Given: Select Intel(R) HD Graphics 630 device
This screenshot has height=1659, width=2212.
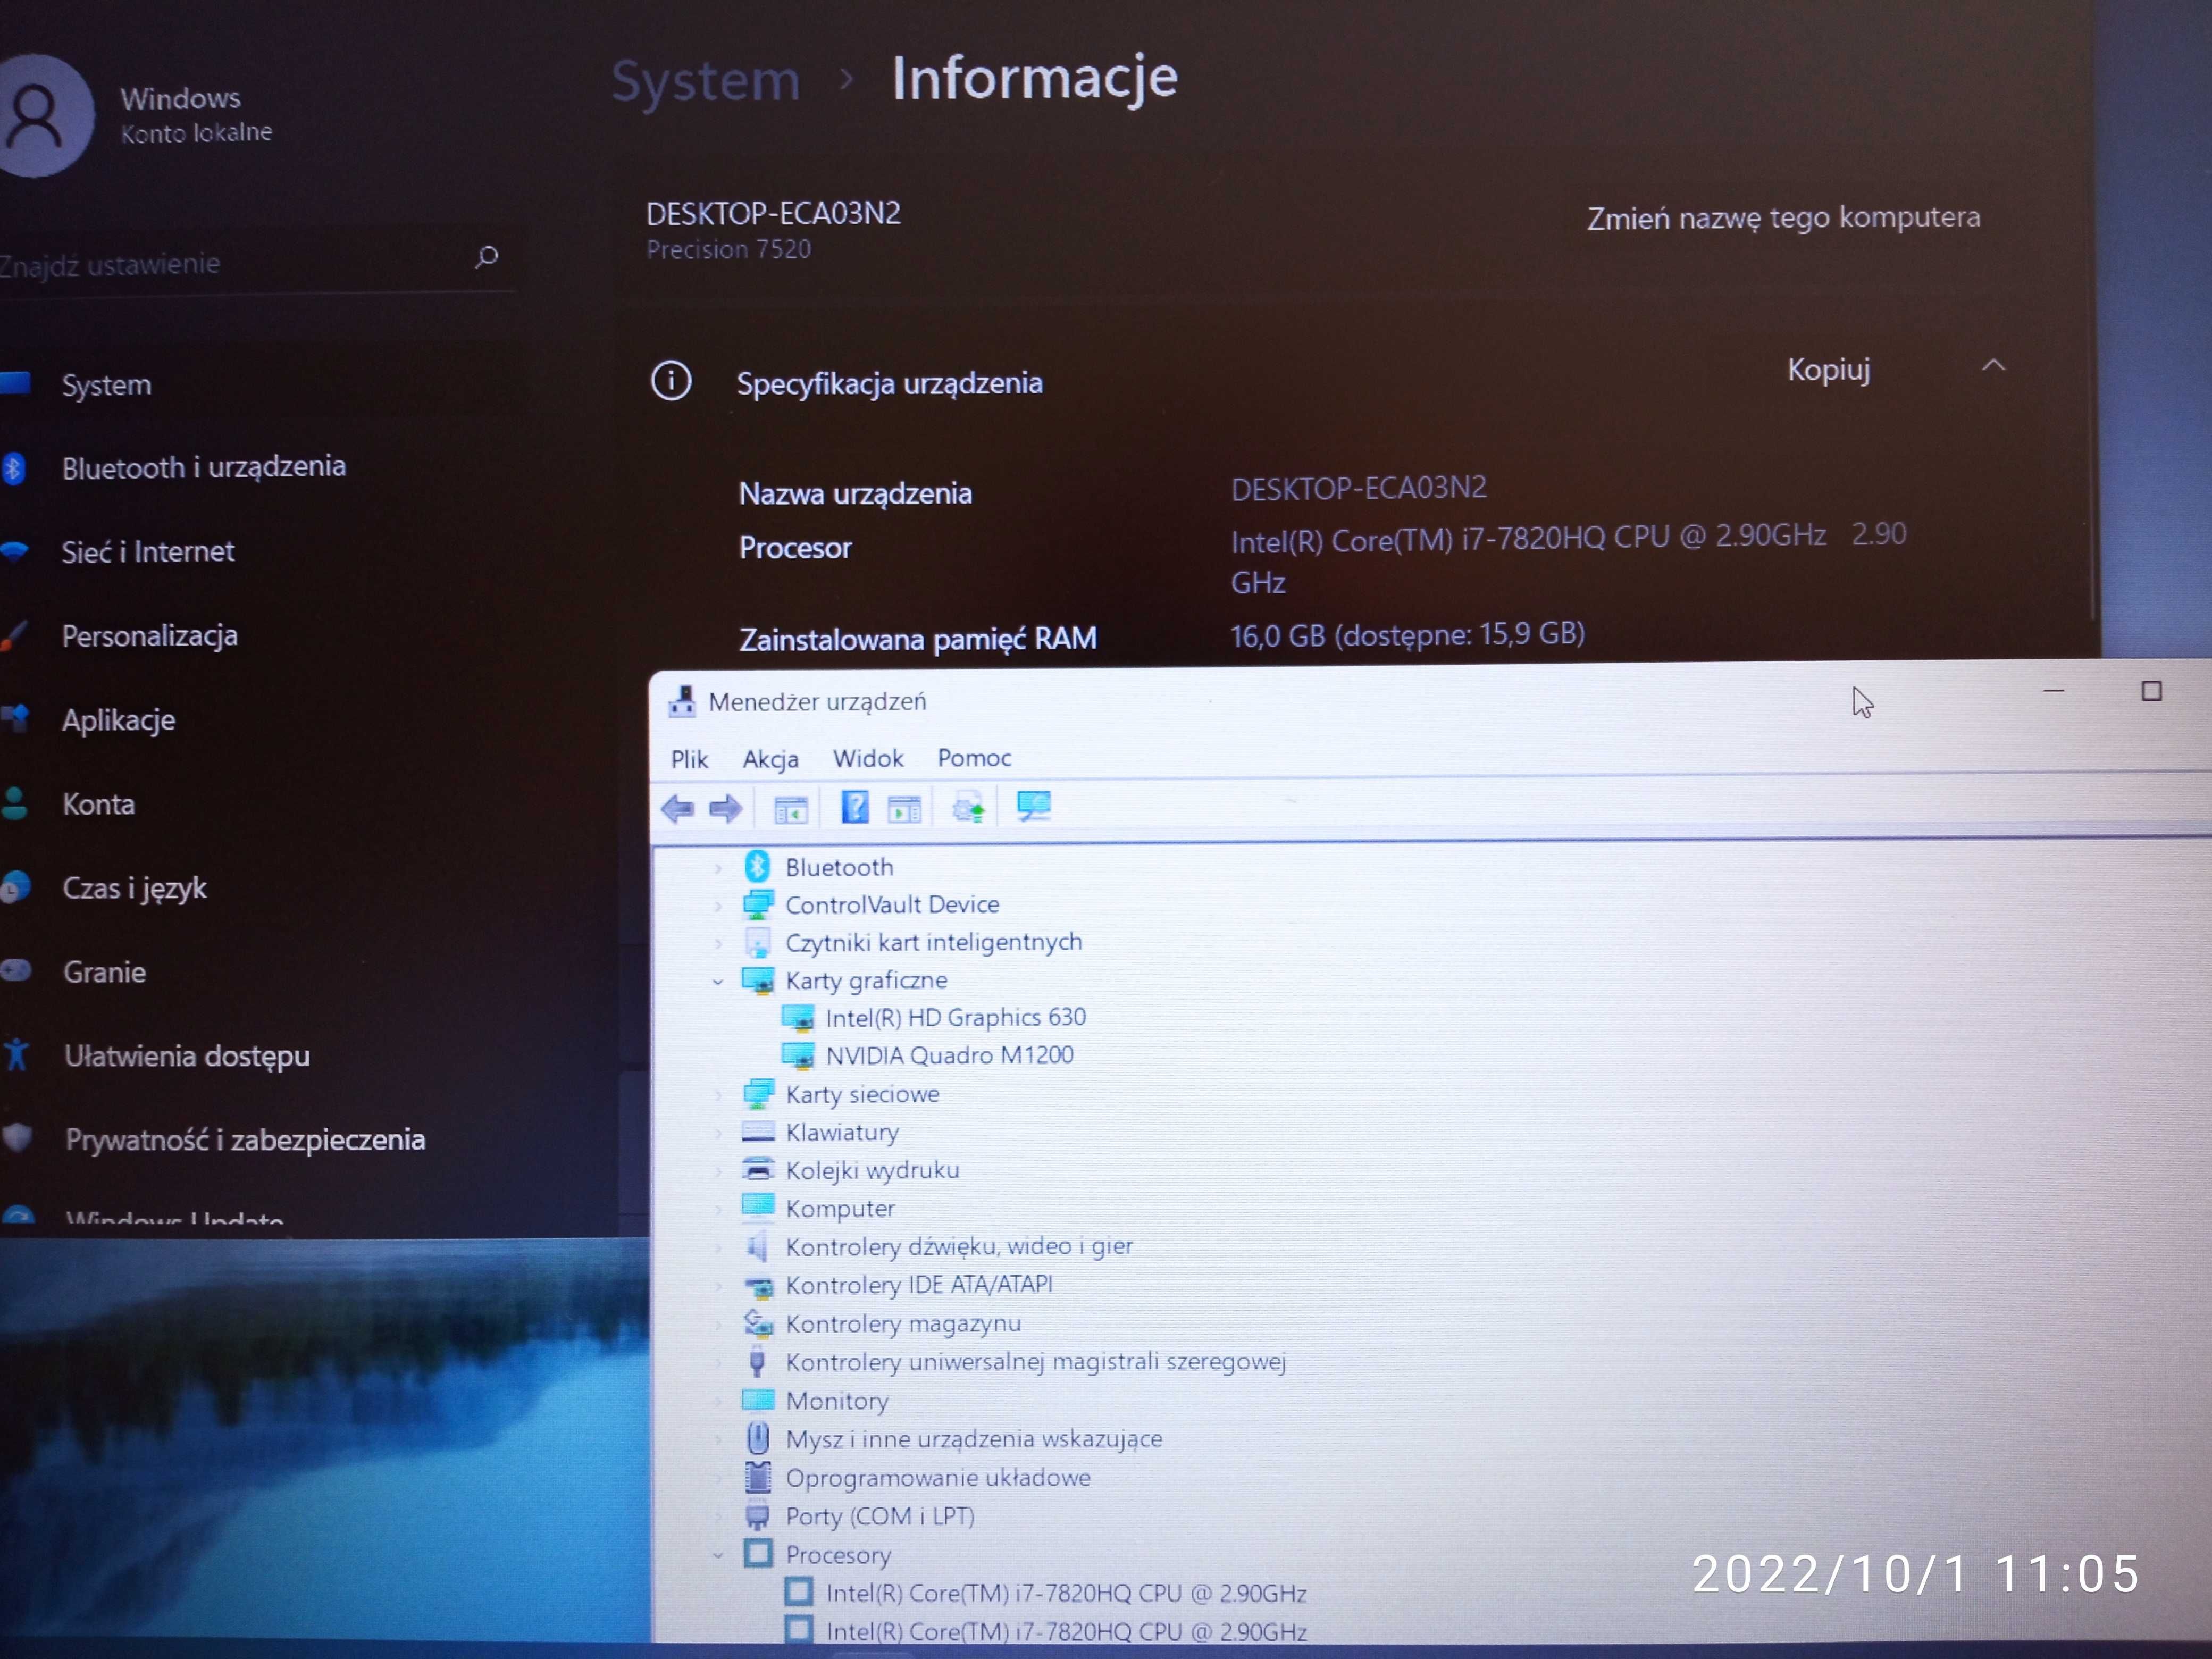Looking at the screenshot, I should pos(955,1018).
